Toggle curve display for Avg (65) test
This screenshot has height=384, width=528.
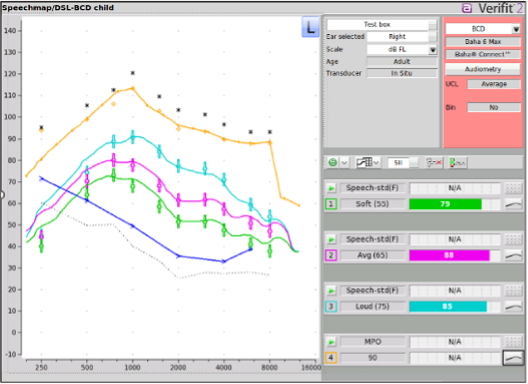click(513, 256)
